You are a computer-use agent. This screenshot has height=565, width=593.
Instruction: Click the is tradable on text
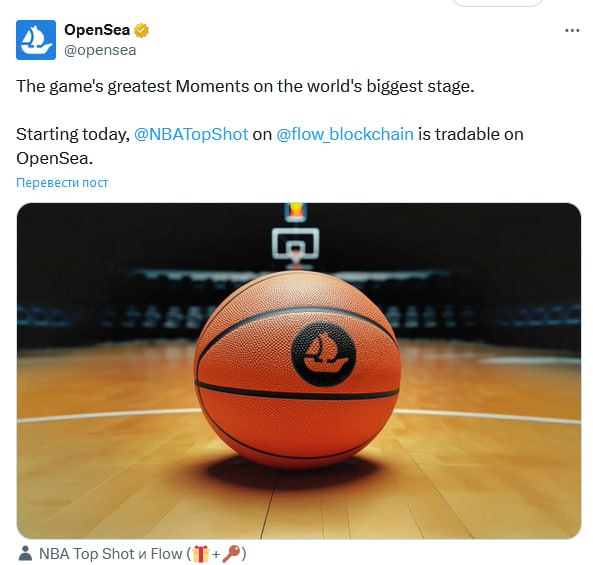(x=471, y=134)
